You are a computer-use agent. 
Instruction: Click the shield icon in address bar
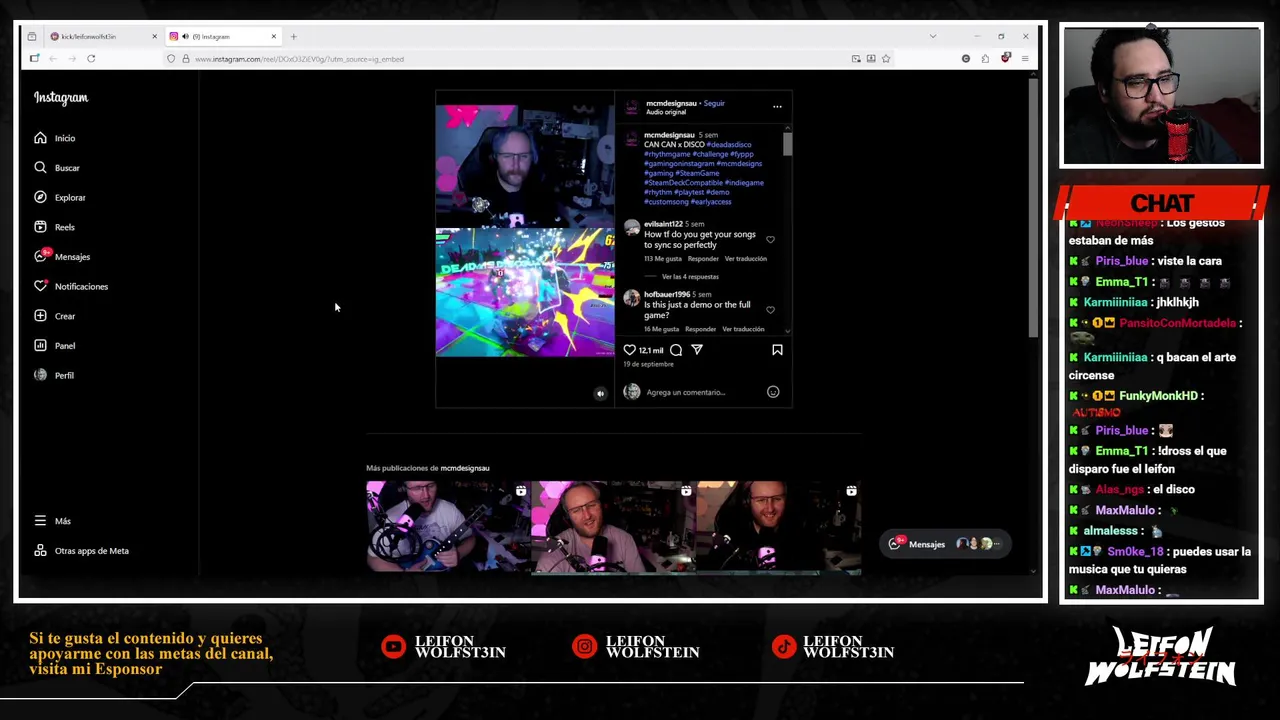[x=171, y=59]
